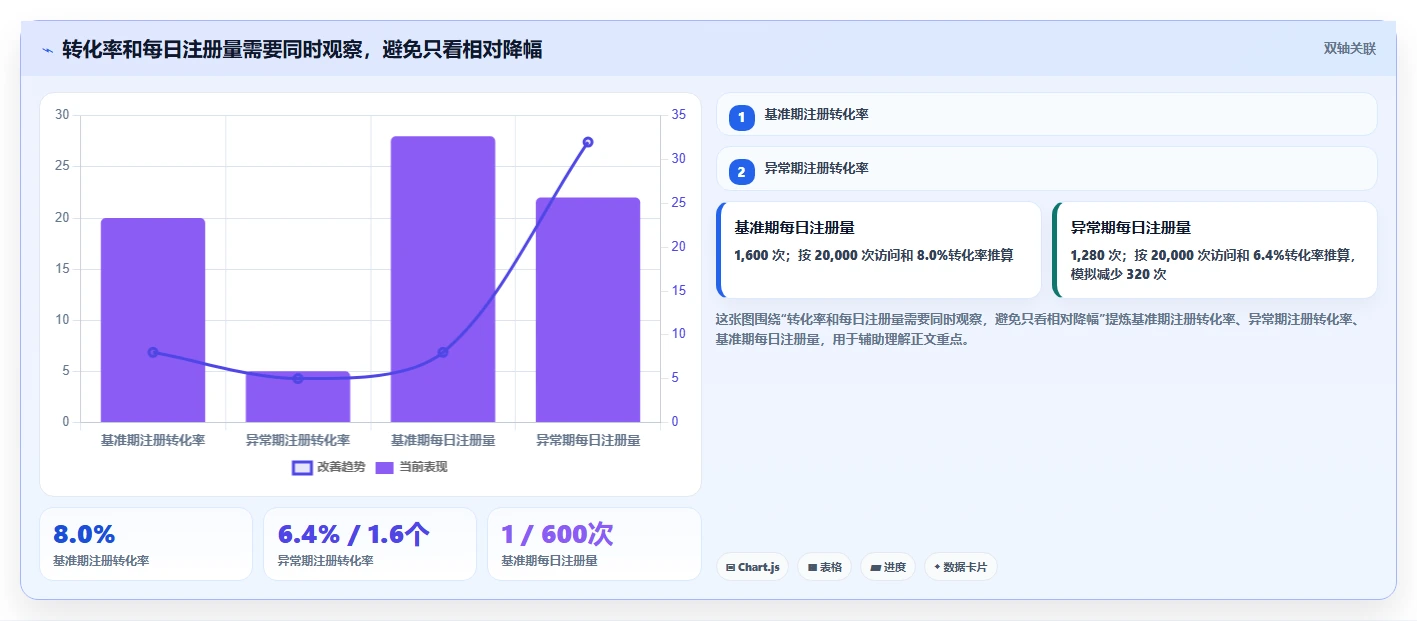Click the 表格 chip icon
Screen dimensions: 1417x621
(812, 568)
